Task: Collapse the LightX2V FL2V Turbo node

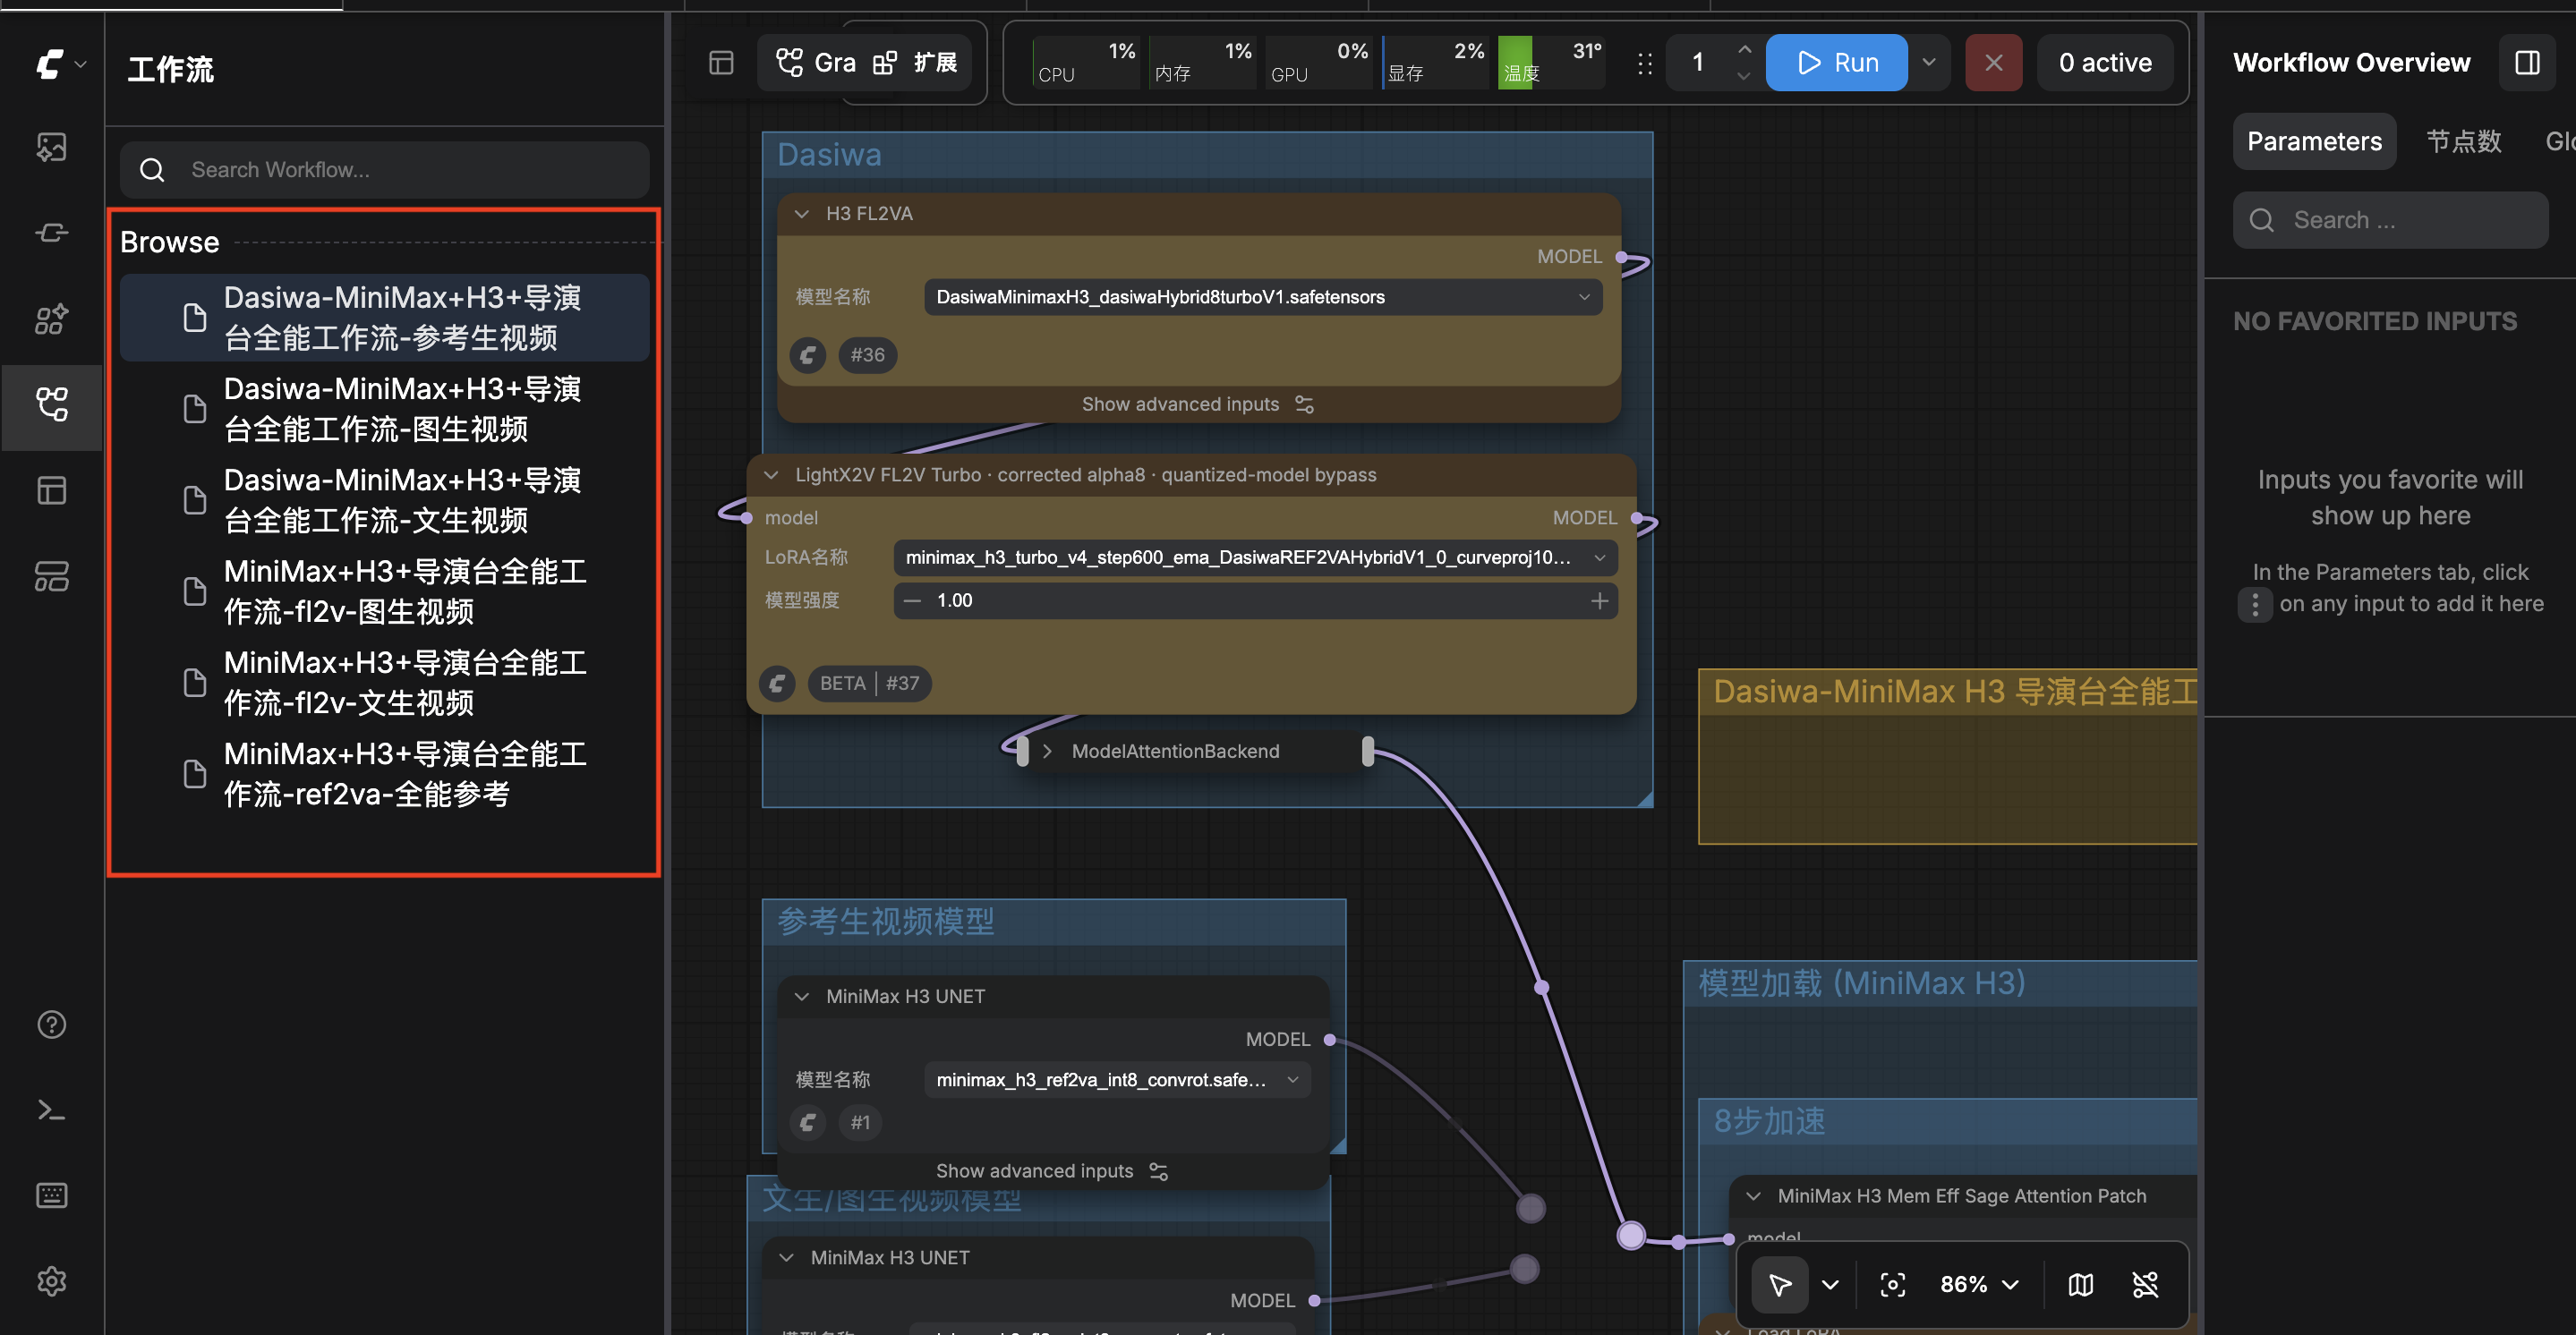Action: click(x=771, y=475)
